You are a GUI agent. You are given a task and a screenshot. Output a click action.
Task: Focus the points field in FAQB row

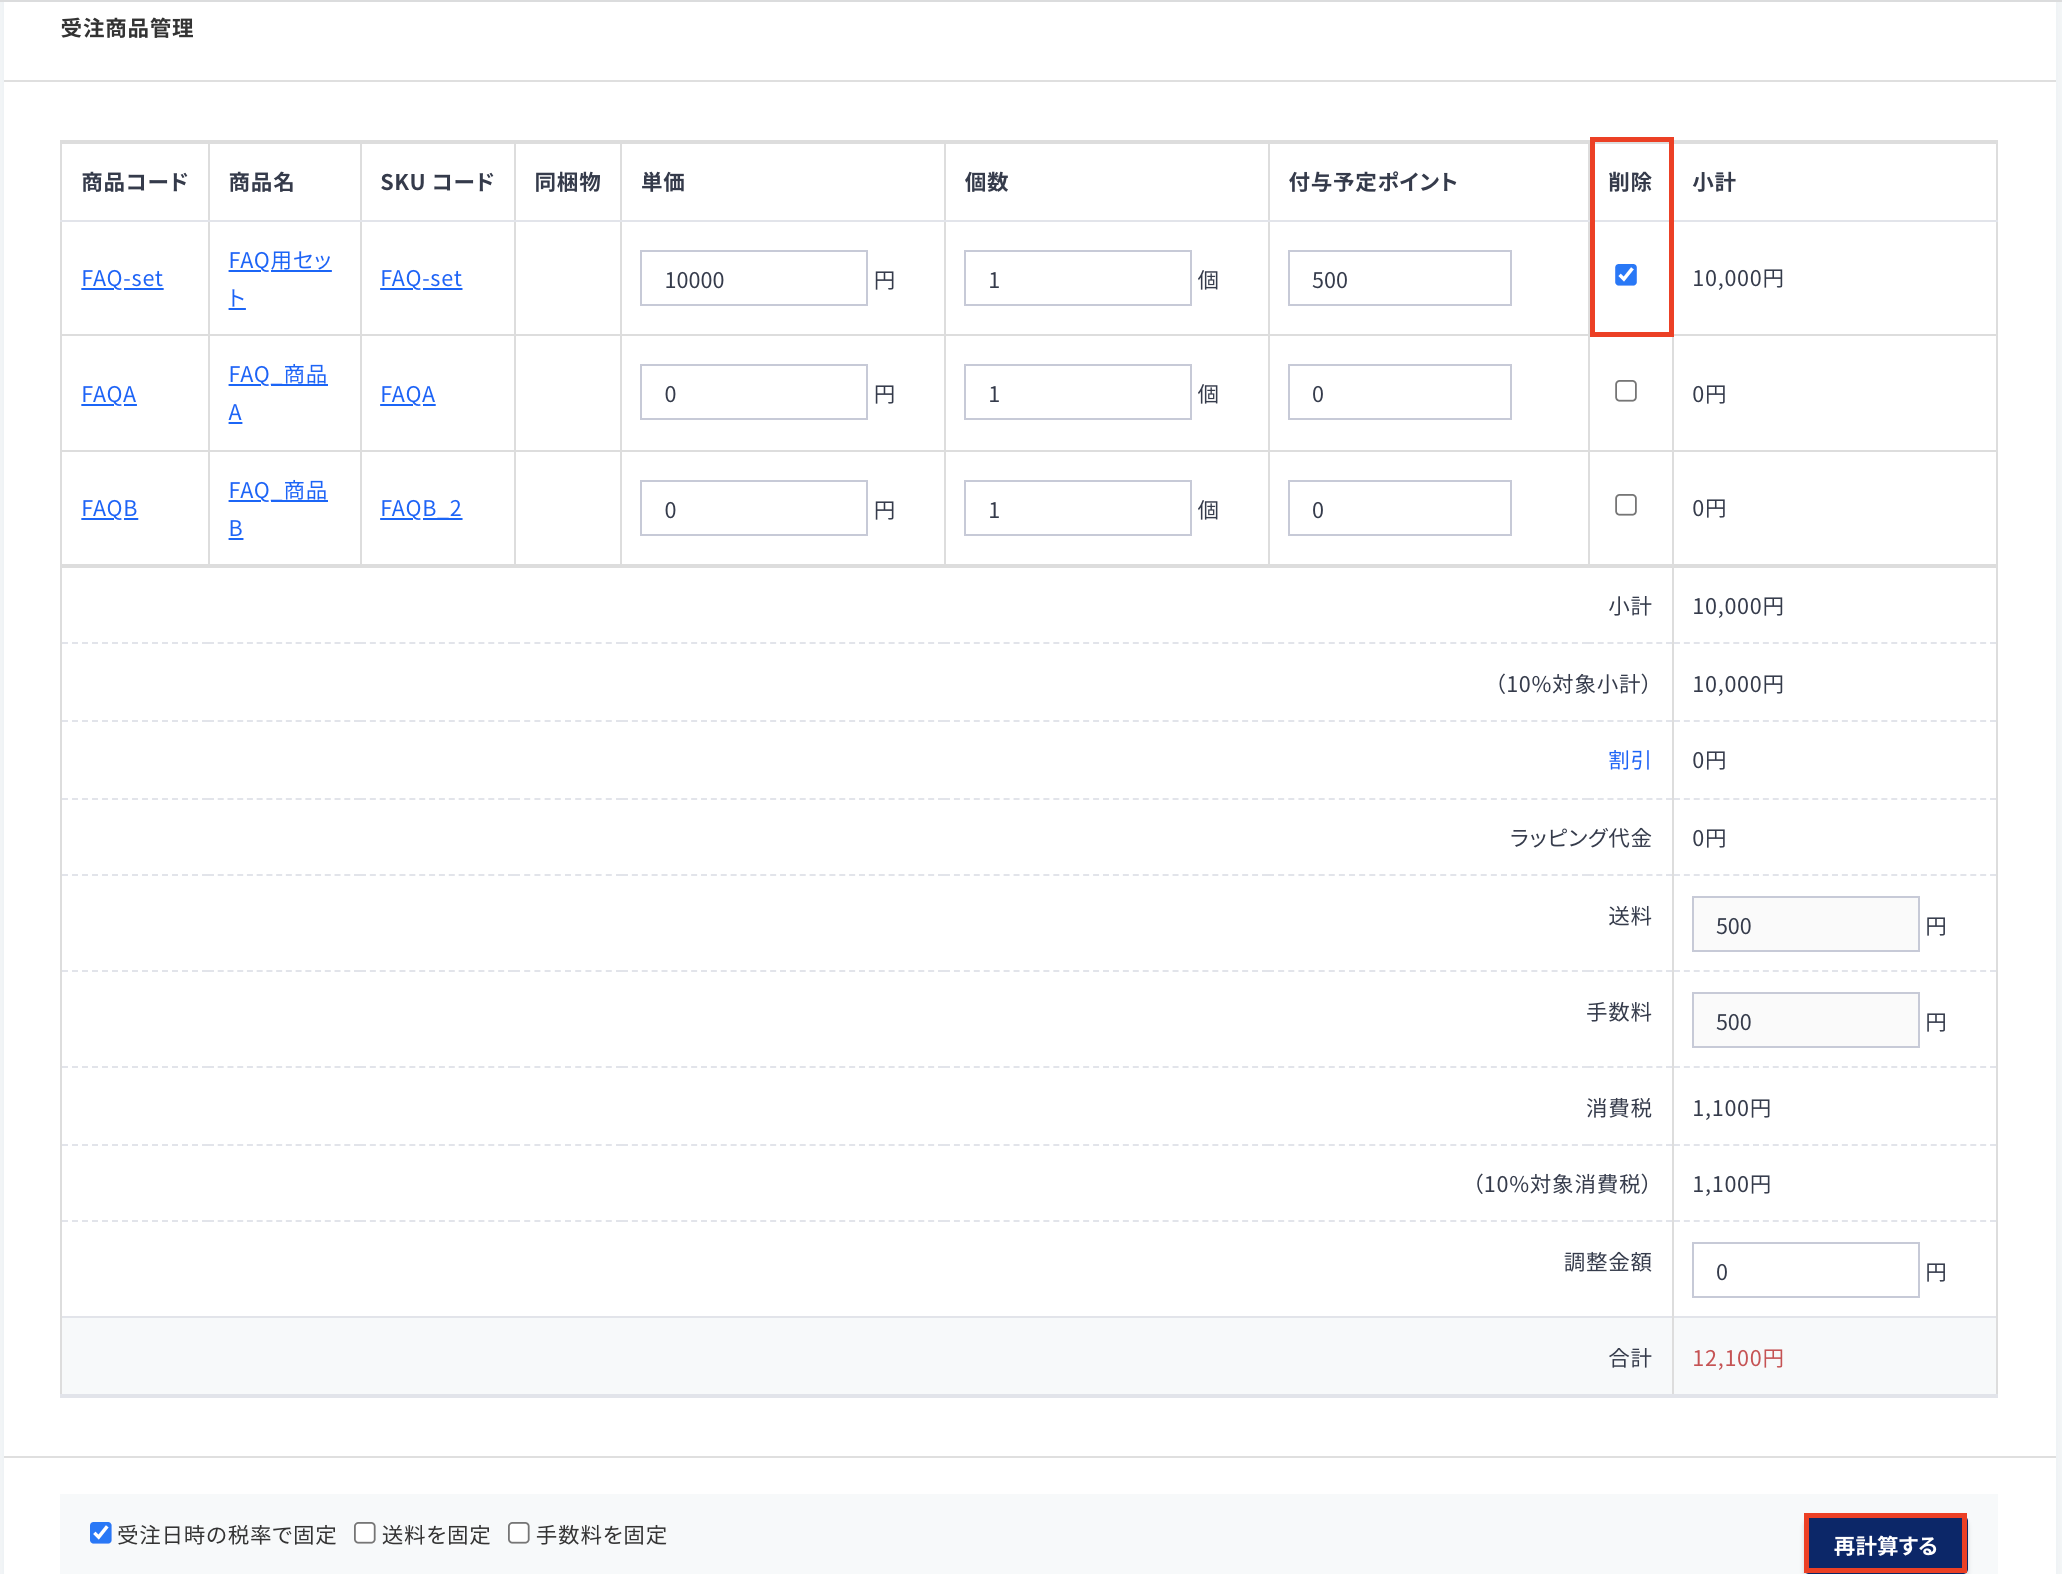pos(1400,508)
